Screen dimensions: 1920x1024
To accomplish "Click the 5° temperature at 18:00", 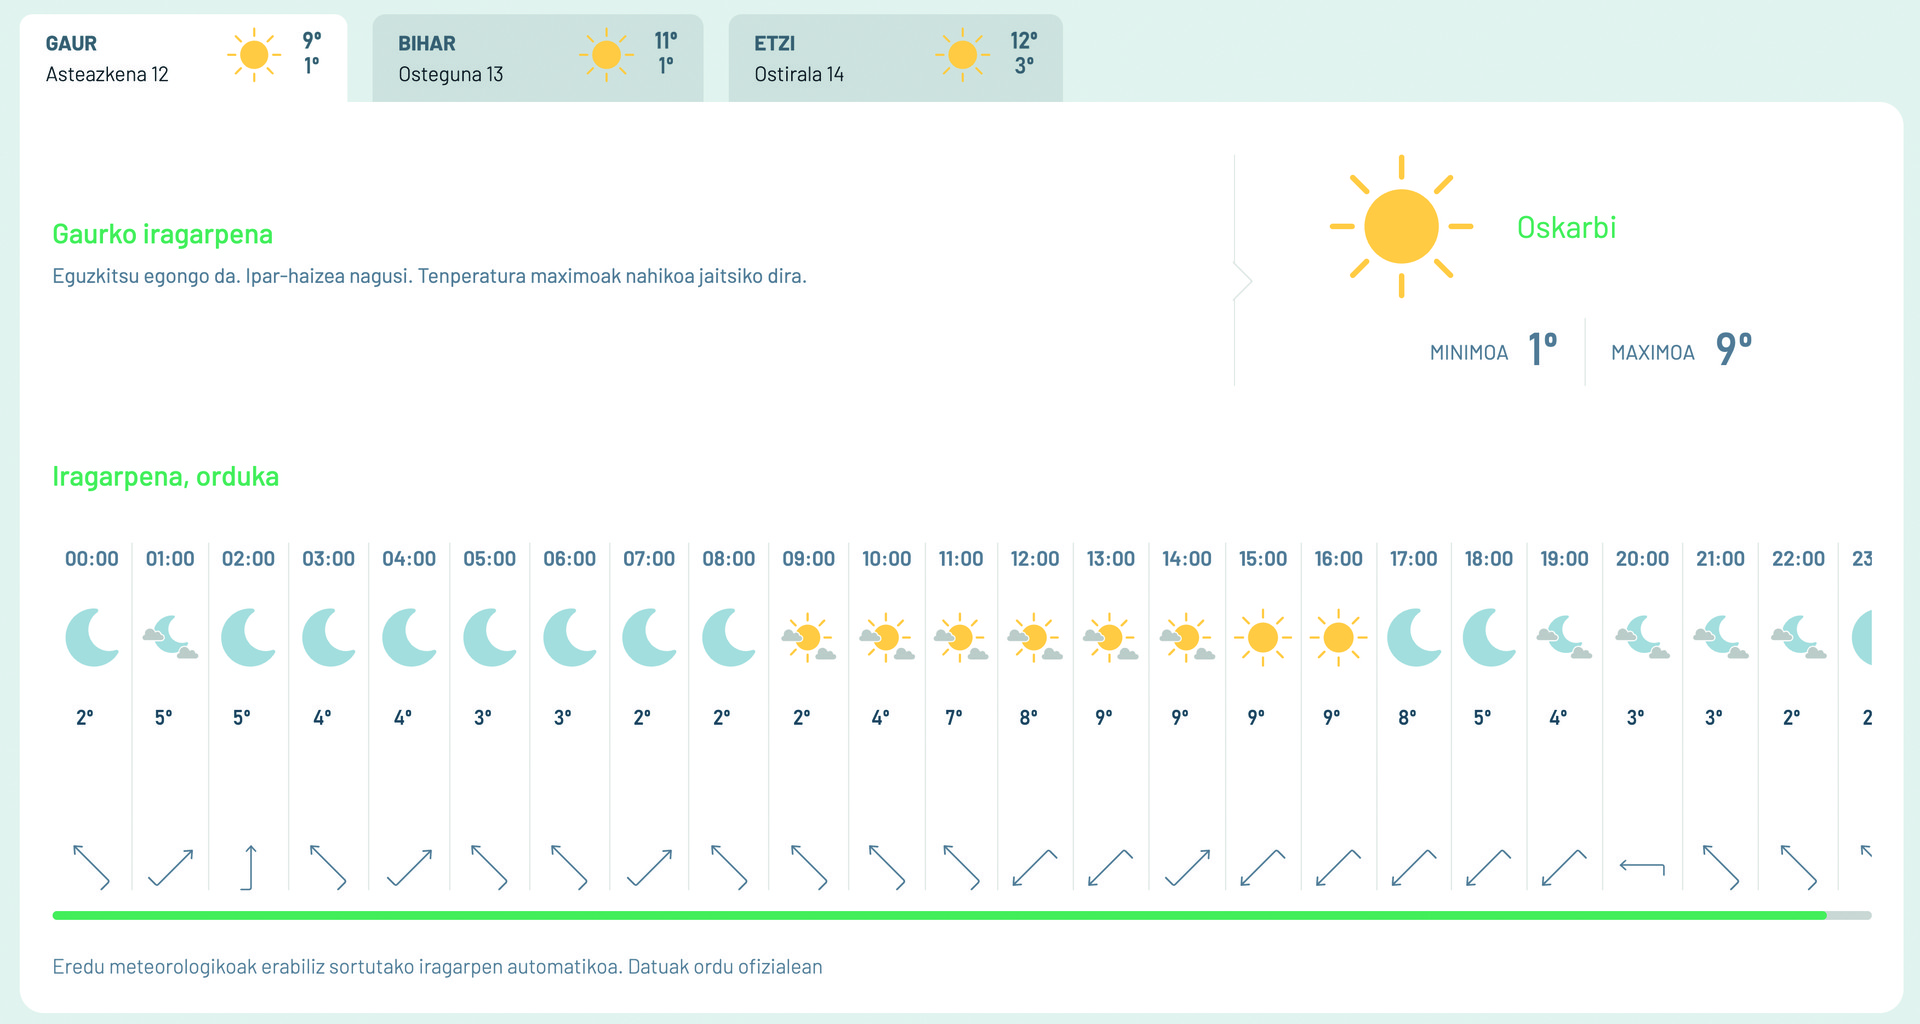I will (x=1482, y=717).
